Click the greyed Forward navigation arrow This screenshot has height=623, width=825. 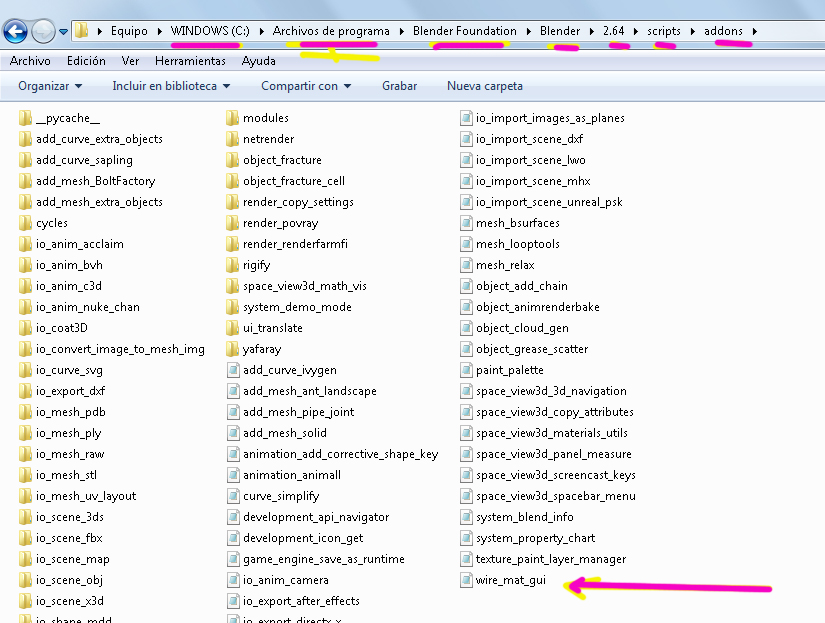43,31
